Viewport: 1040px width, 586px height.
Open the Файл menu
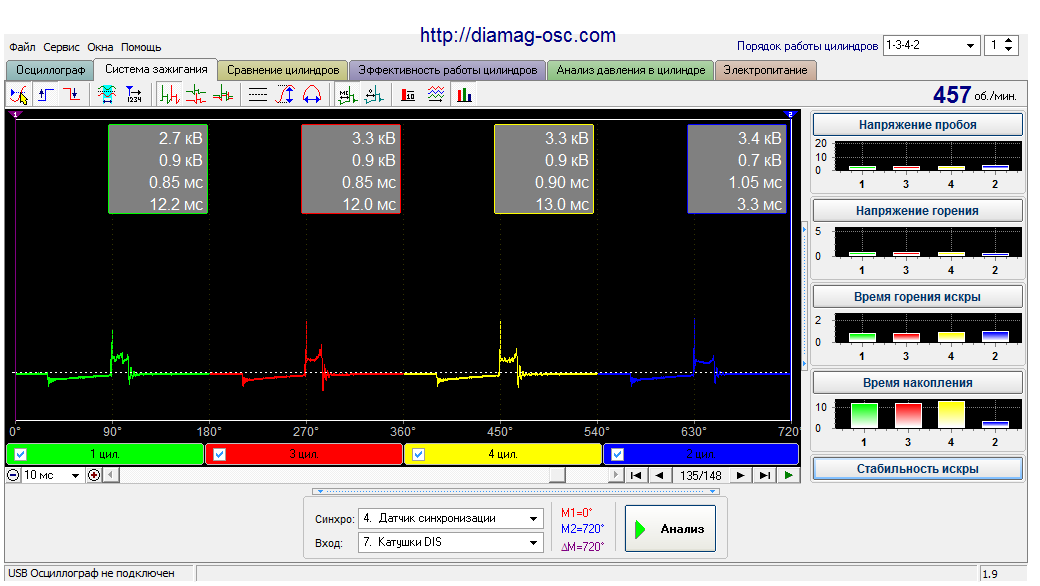(x=23, y=47)
